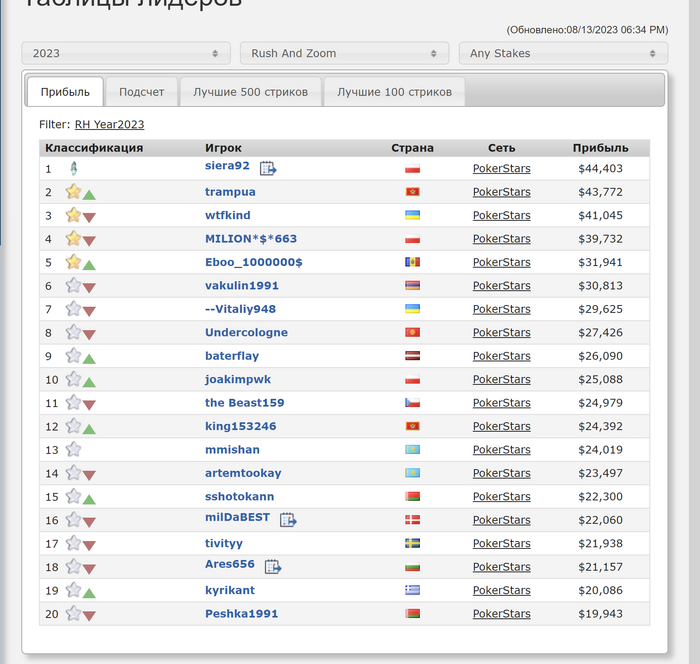
Task: Switch to the Подсчет tab
Action: tap(142, 92)
